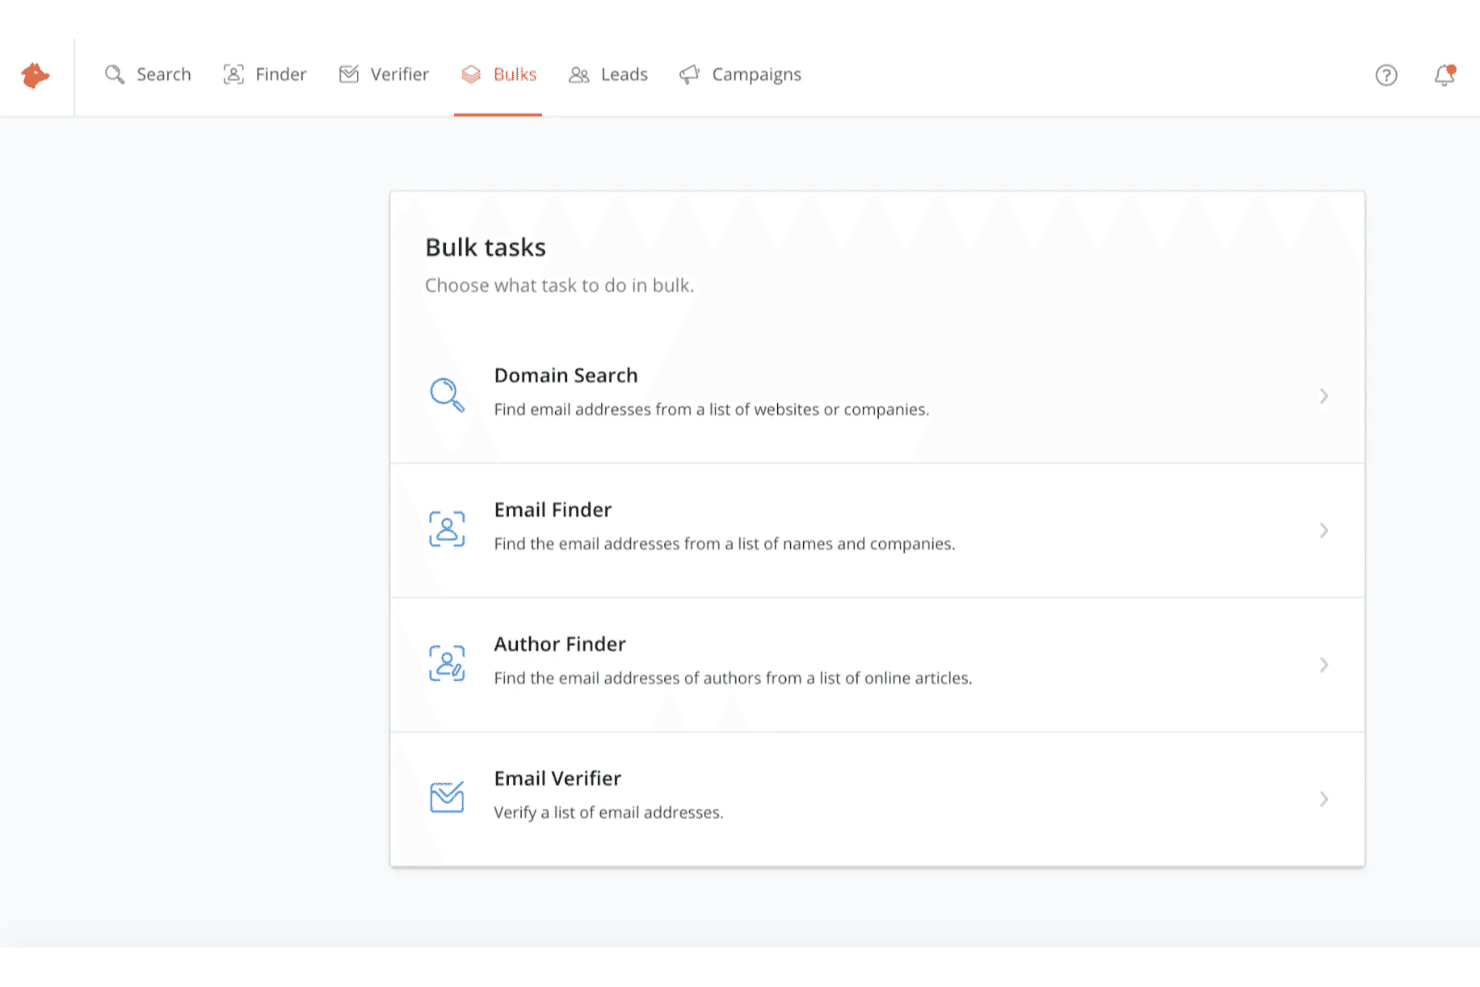Click 'Find email addresses from a list of websites' text

point(712,409)
